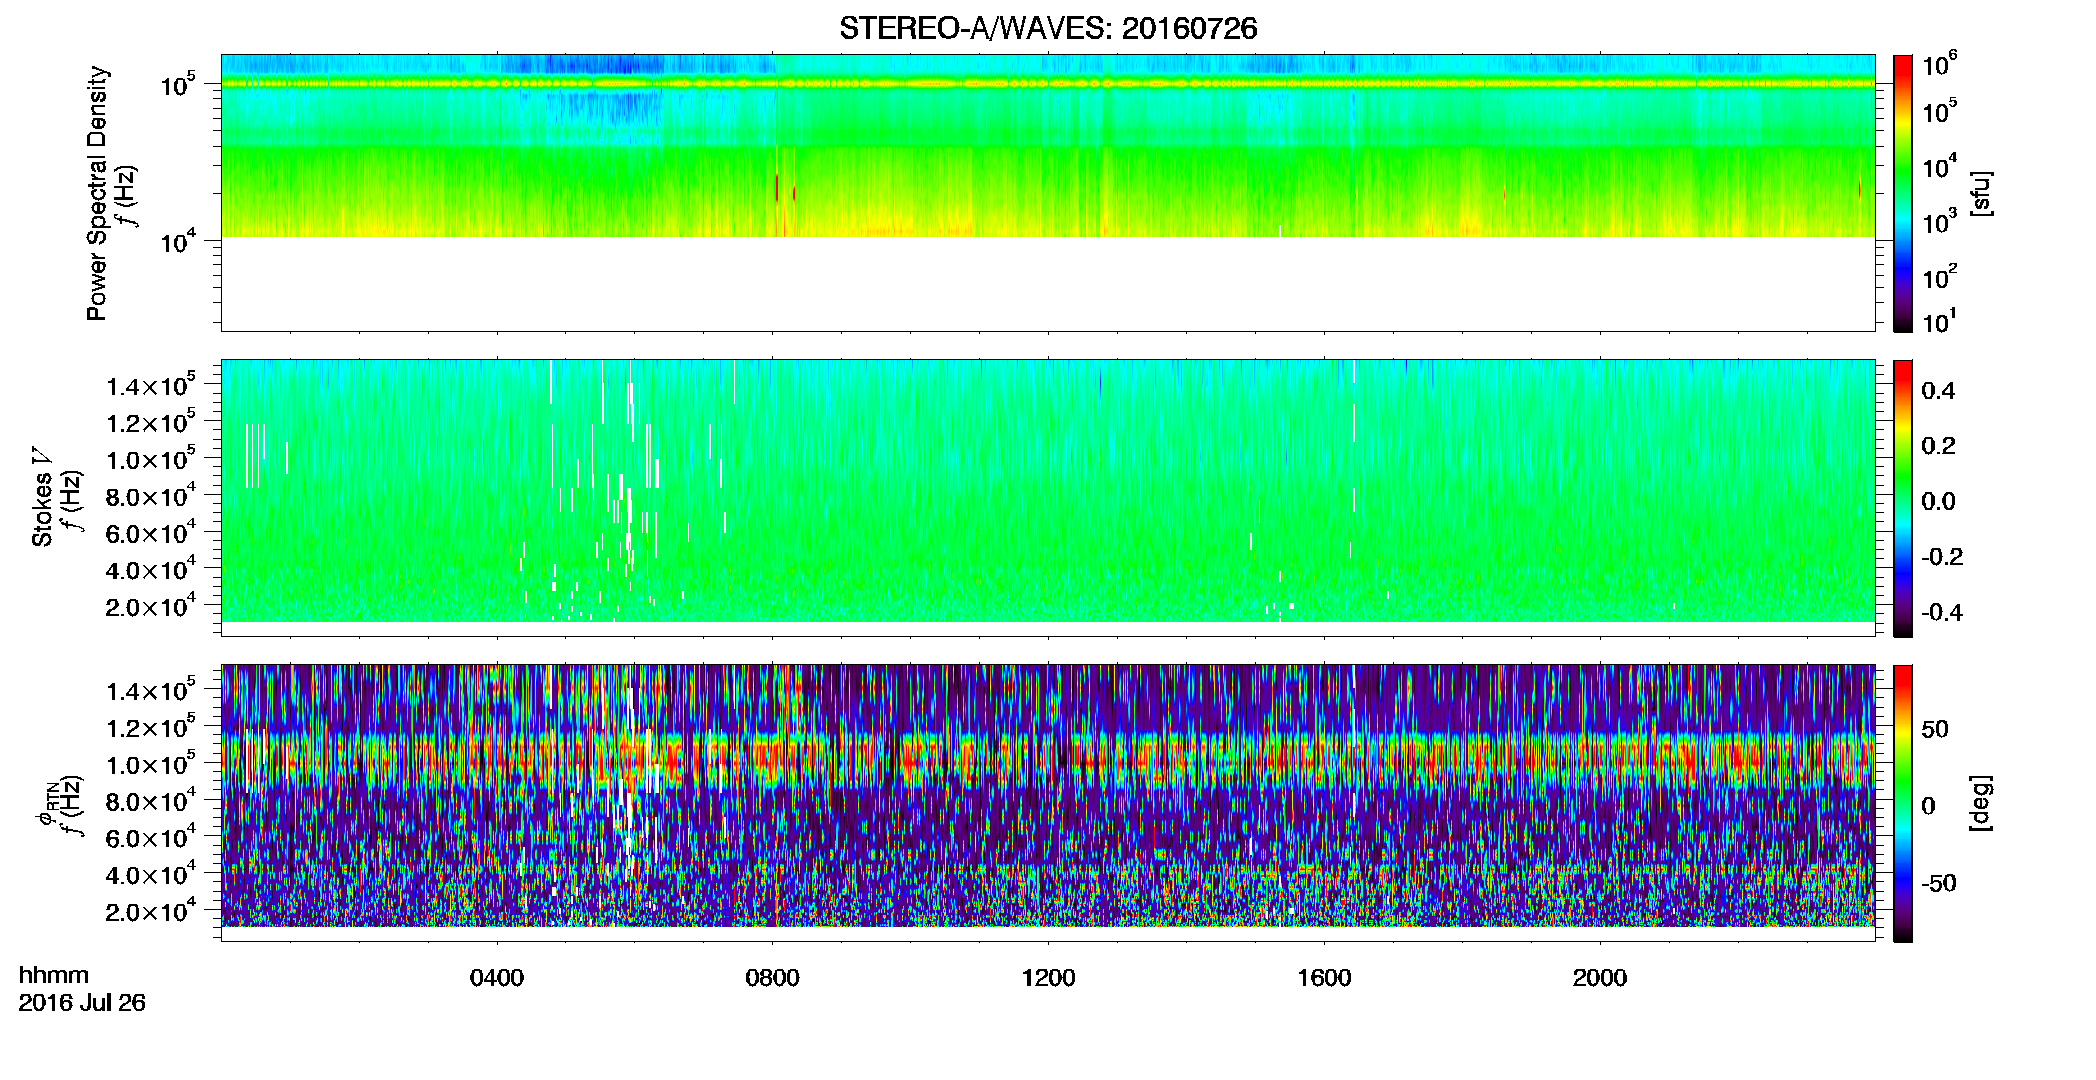
Task: Click the 0.4 tick on the Stokes colorbar
Action: point(1938,391)
